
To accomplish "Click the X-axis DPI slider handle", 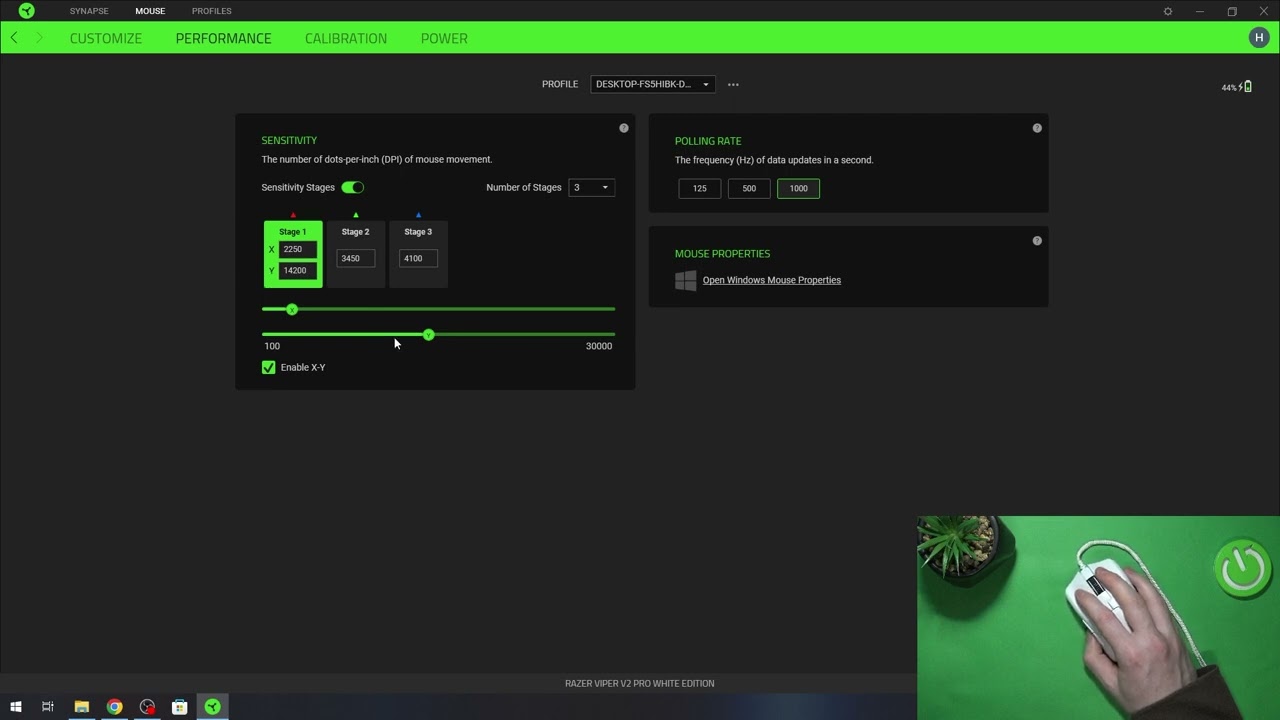I will click(x=292, y=309).
